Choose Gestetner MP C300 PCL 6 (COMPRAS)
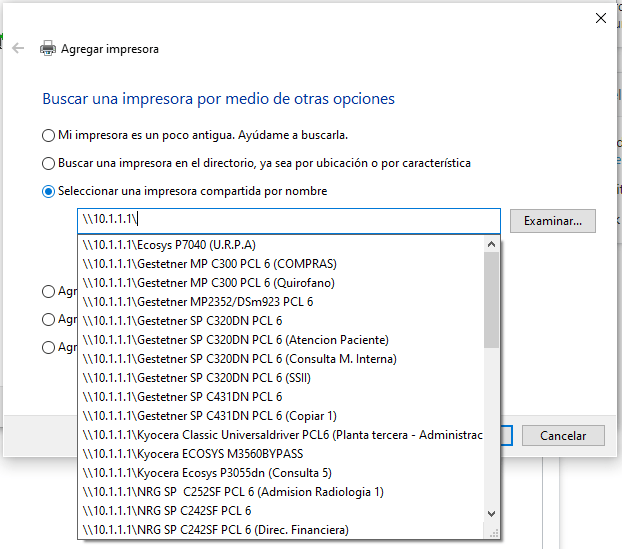The width and height of the screenshot is (622, 549). click(x=281, y=264)
